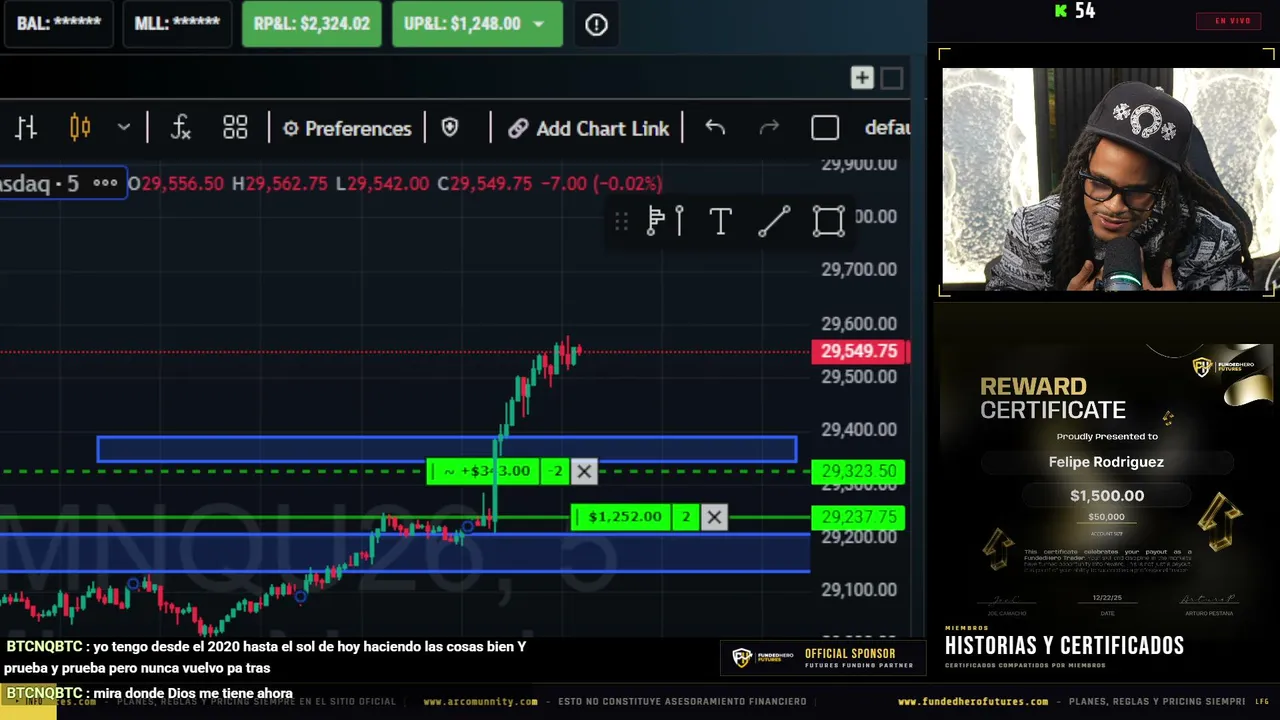Click the hidden BAL balance box
1280x720 pixels.
pyautogui.click(x=59, y=24)
